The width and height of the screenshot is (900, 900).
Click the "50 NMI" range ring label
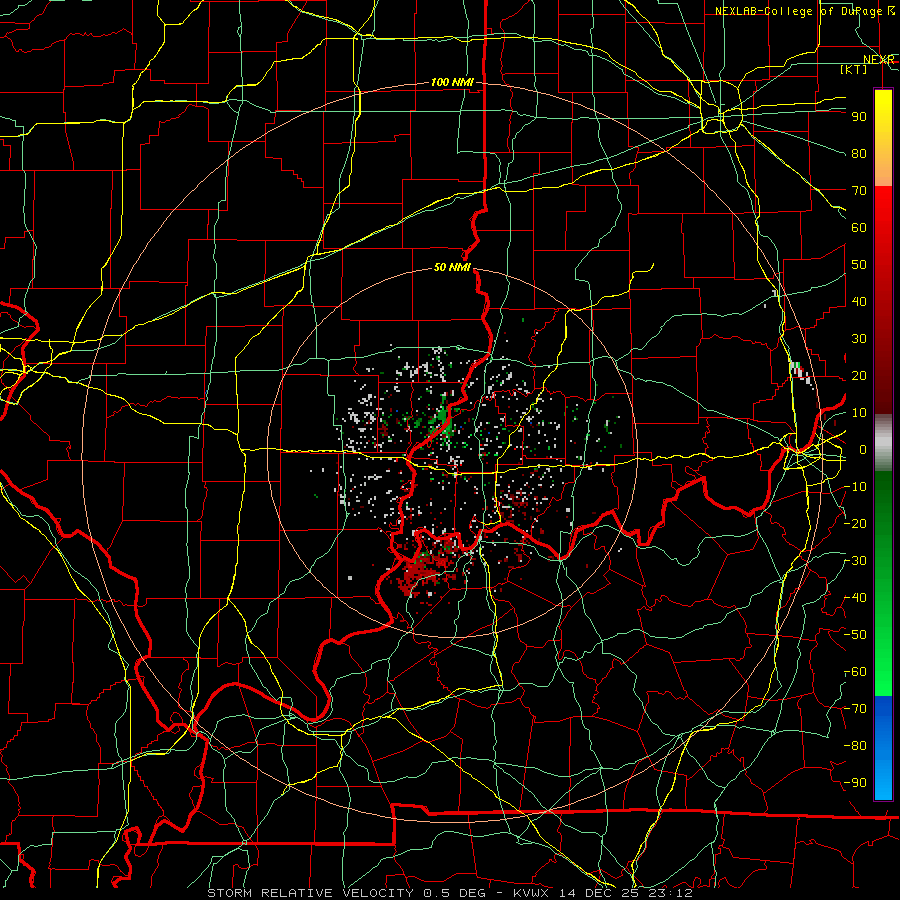452,267
